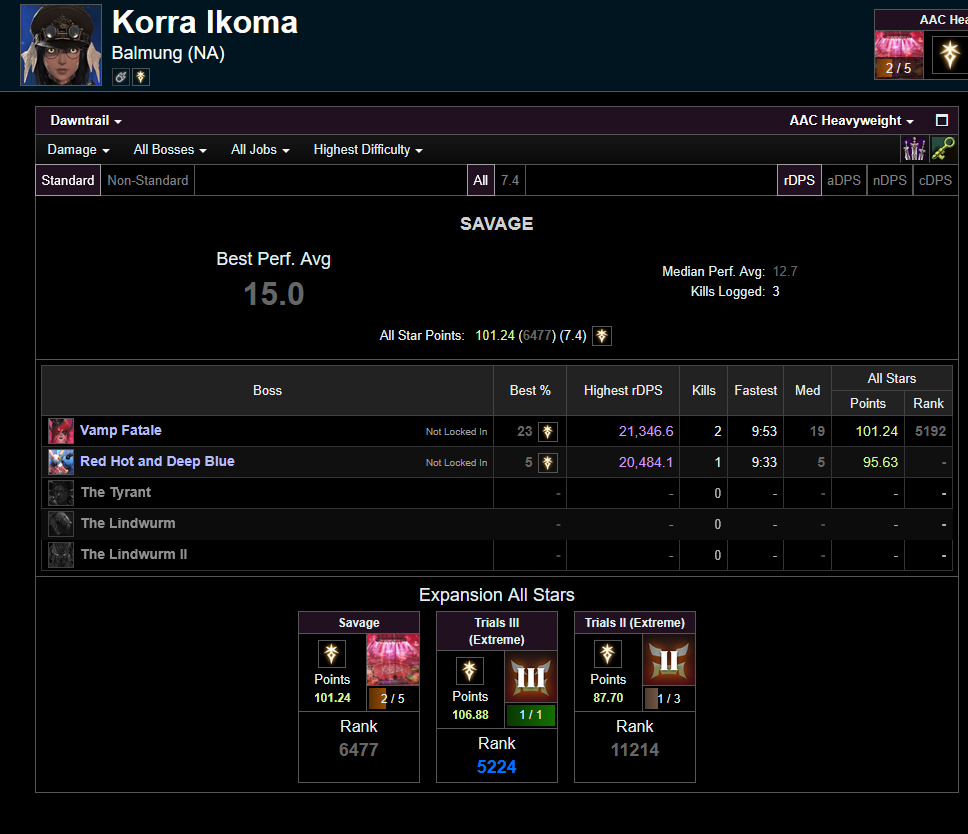This screenshot has width=968, height=834.
Task: Click the Best % column header
Action: coord(530,390)
